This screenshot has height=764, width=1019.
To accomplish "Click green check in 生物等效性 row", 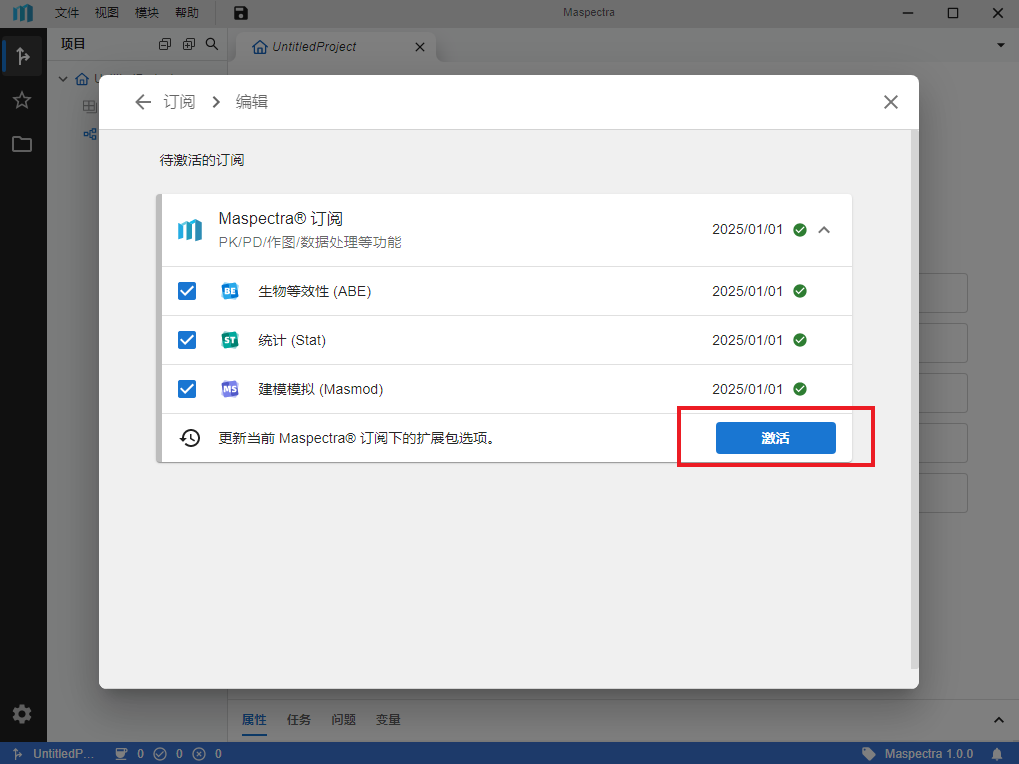I will (800, 291).
